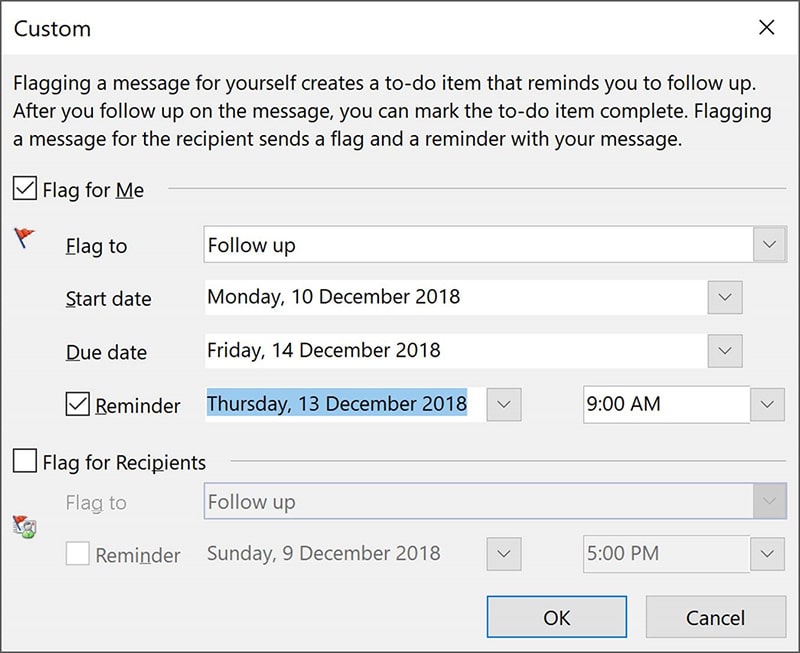Open recipients Flag to dropdown arrow
The width and height of the screenshot is (800, 653).
(x=769, y=501)
